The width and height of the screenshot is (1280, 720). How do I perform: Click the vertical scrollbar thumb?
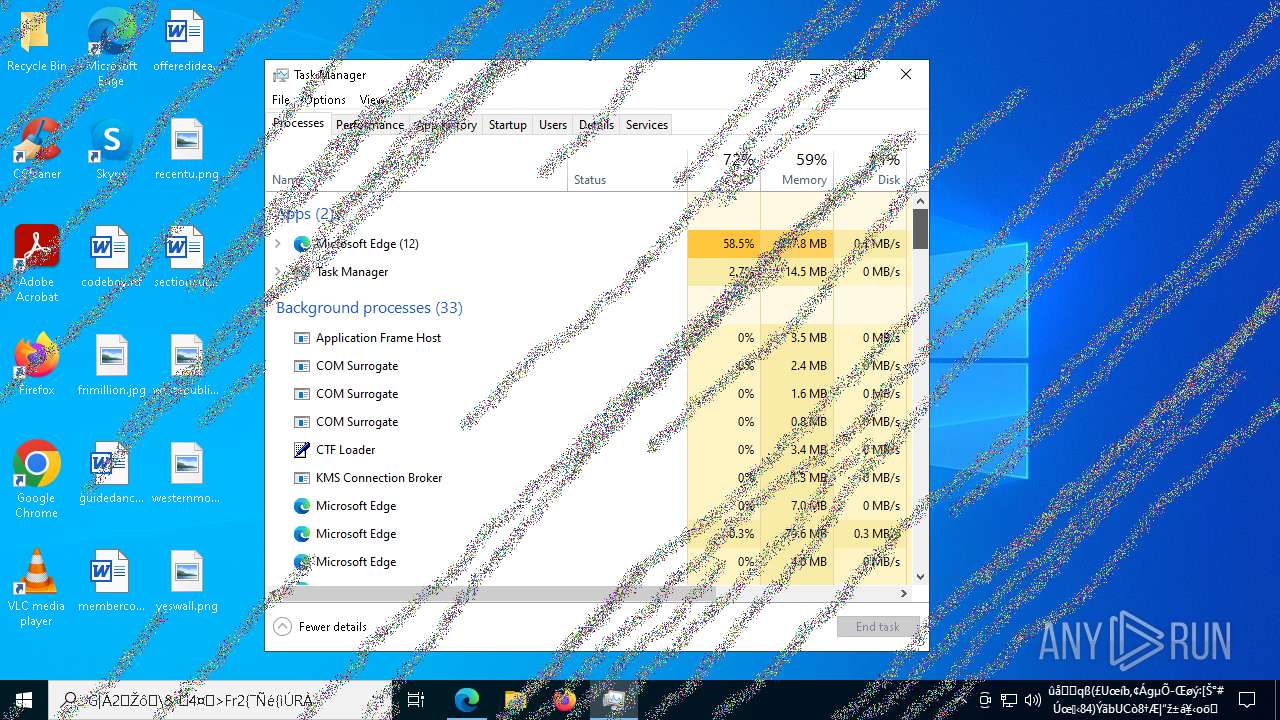pyautogui.click(x=920, y=229)
